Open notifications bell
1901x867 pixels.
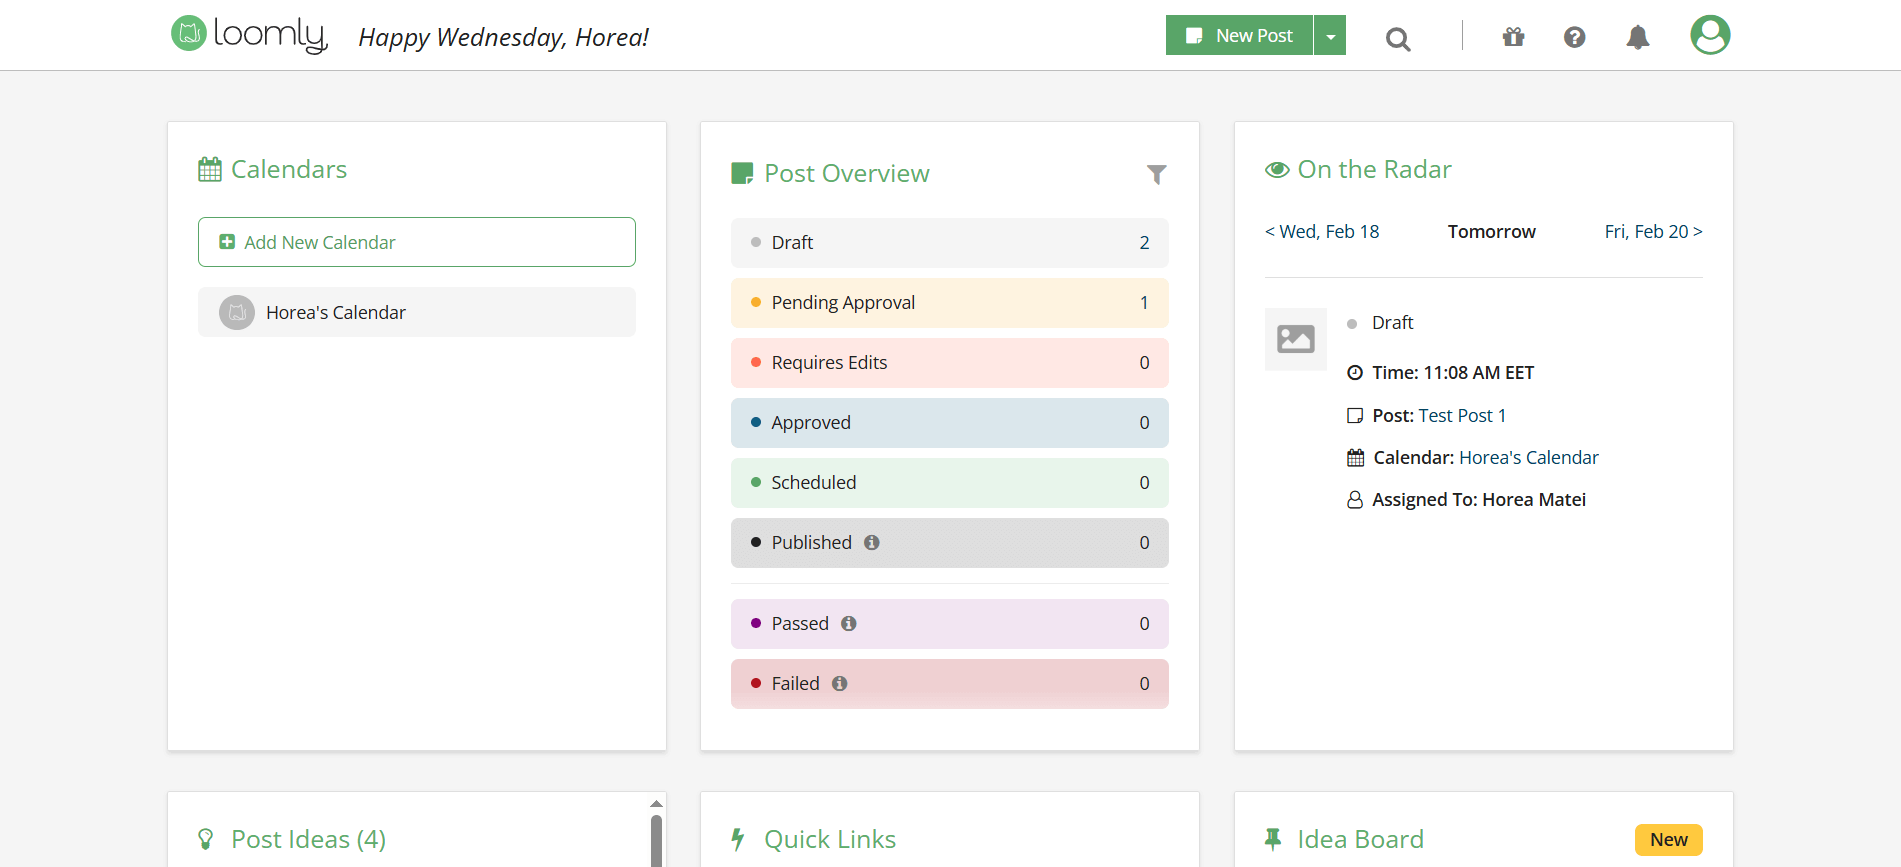1638,37
